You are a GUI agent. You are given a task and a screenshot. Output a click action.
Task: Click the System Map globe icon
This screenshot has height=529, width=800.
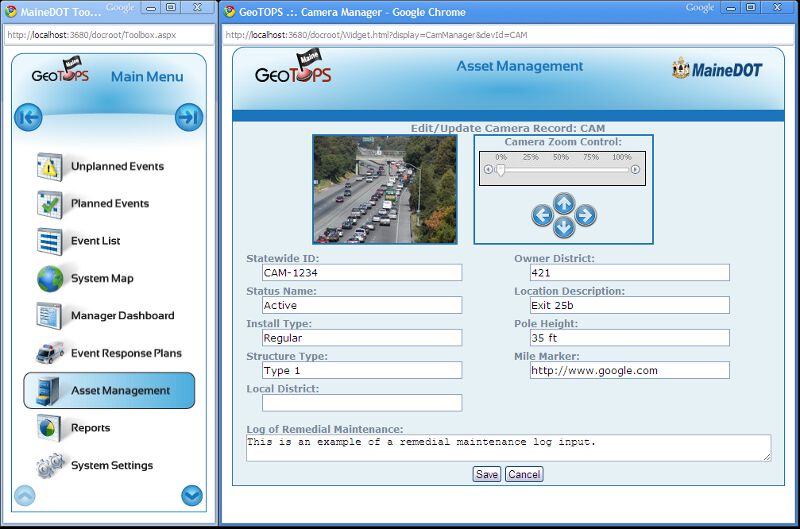point(50,279)
